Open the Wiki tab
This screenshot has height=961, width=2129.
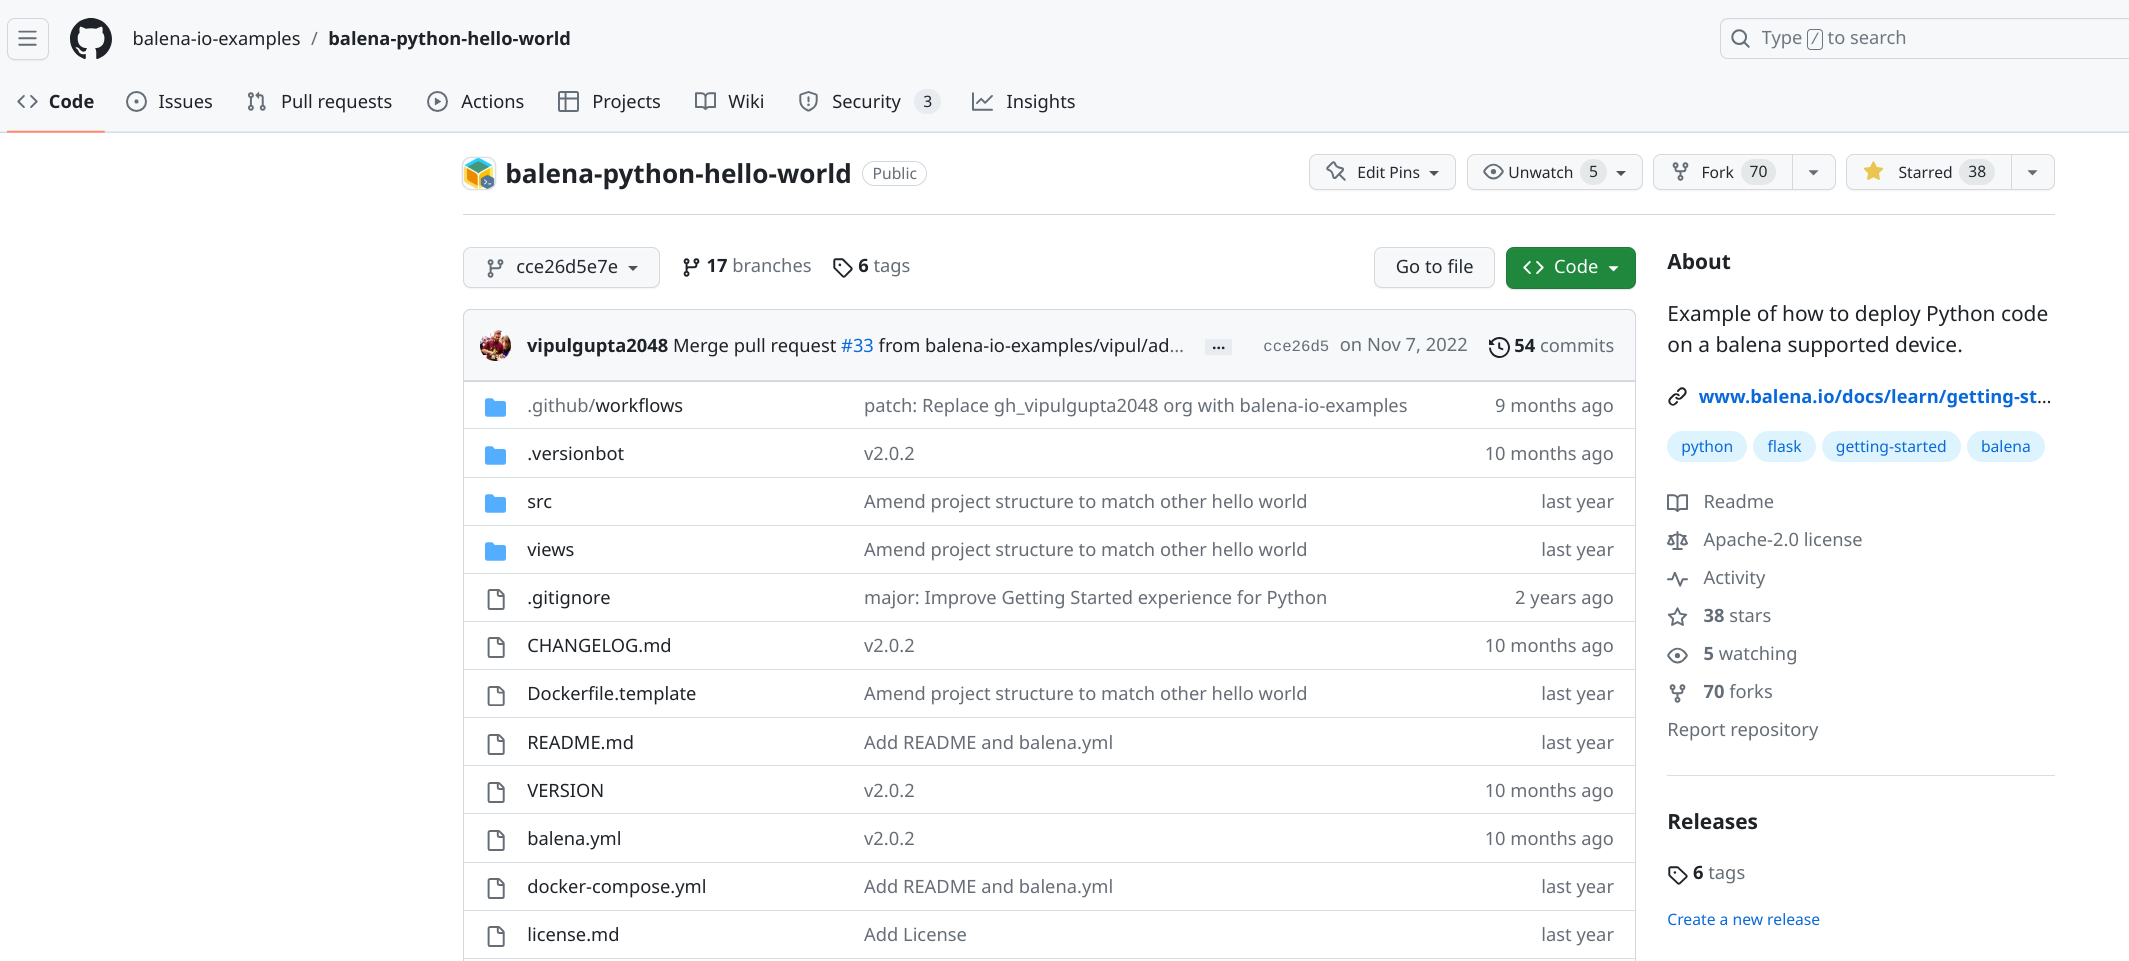pos(729,102)
